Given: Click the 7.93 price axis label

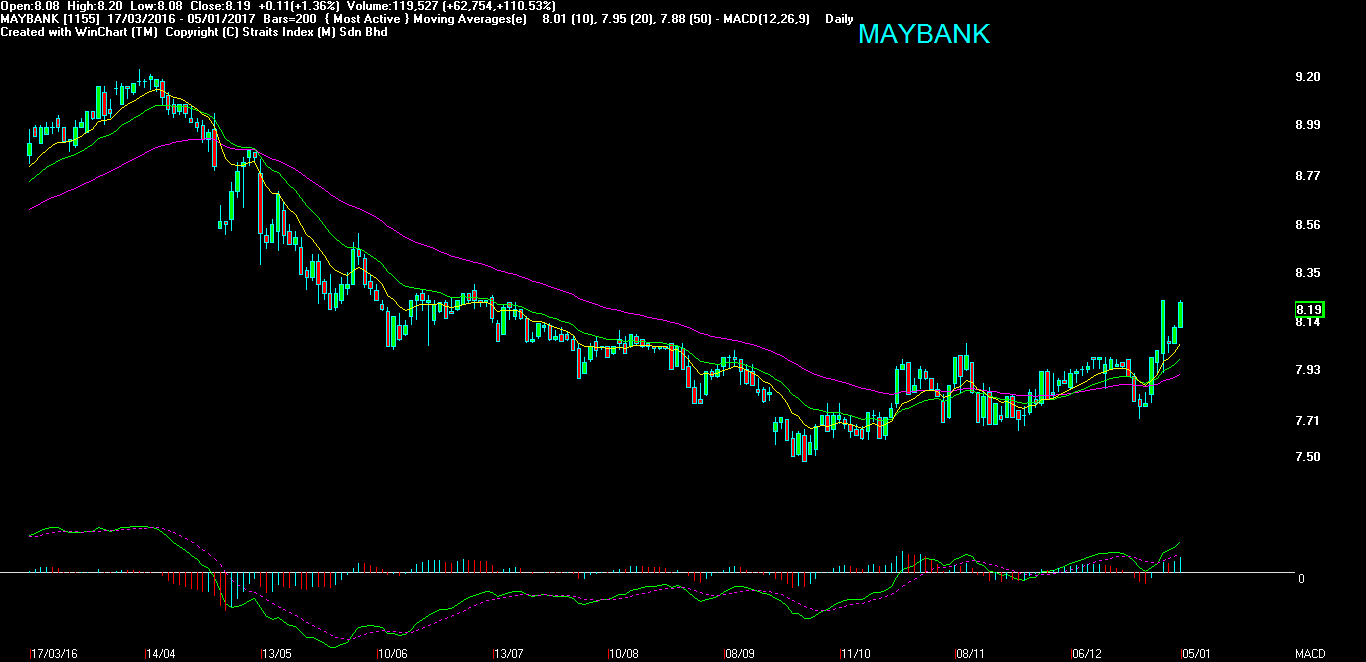Looking at the screenshot, I should (1308, 370).
